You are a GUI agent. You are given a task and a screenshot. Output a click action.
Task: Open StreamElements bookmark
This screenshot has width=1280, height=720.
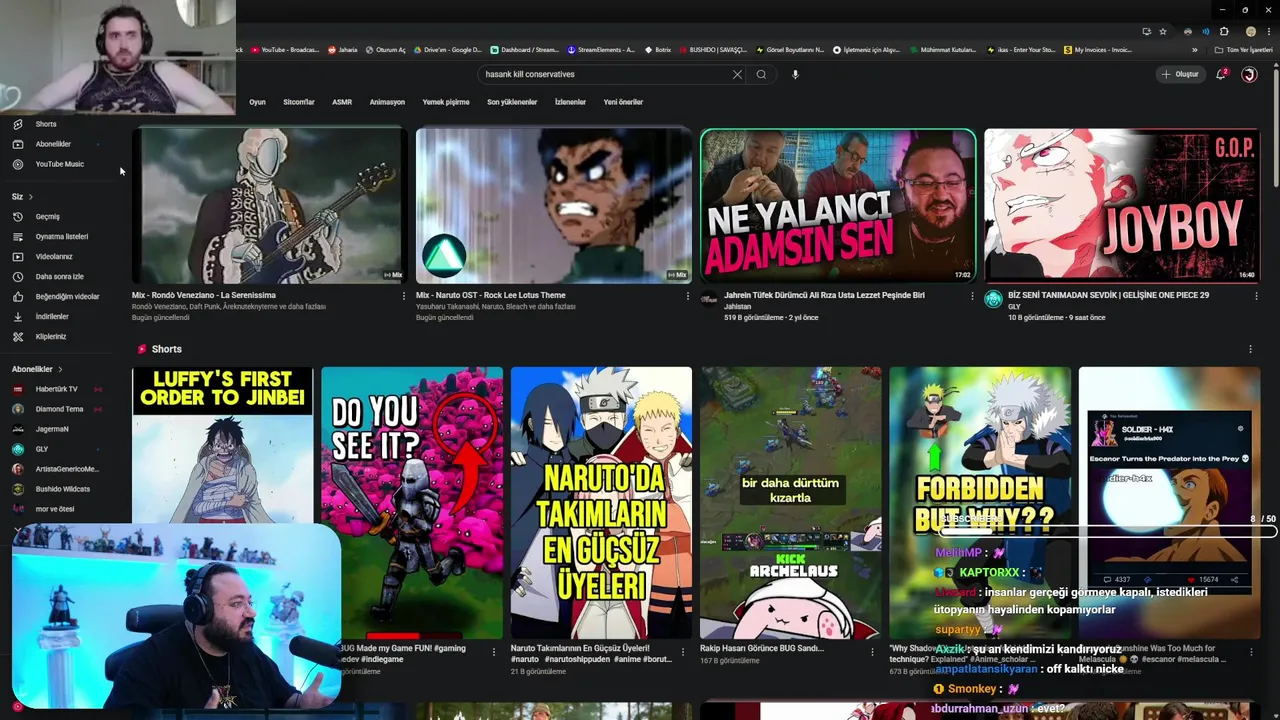click(x=601, y=50)
